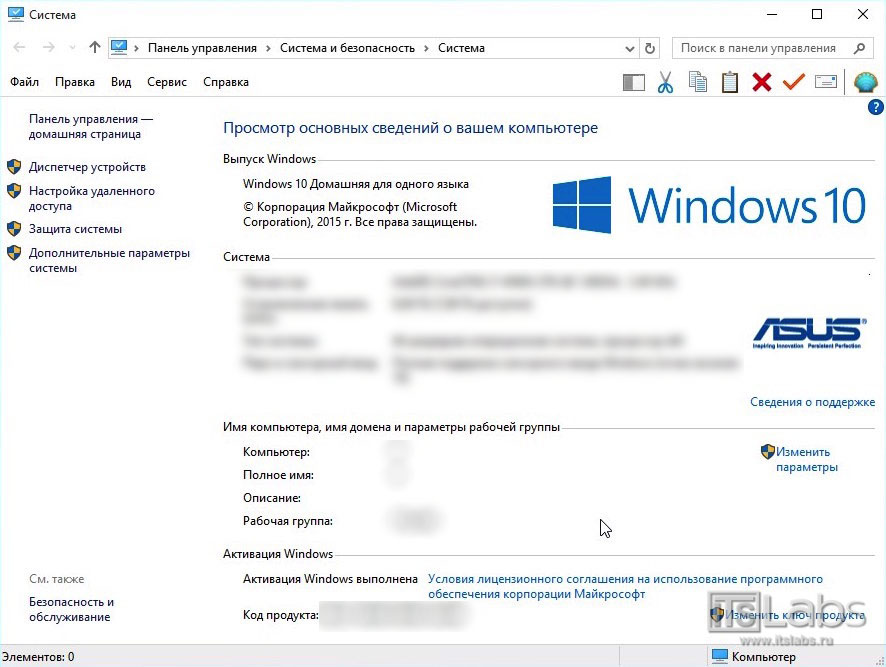Viewport: 886px width, 667px height.
Task: Click the Полное имя label
Action: click(278, 475)
